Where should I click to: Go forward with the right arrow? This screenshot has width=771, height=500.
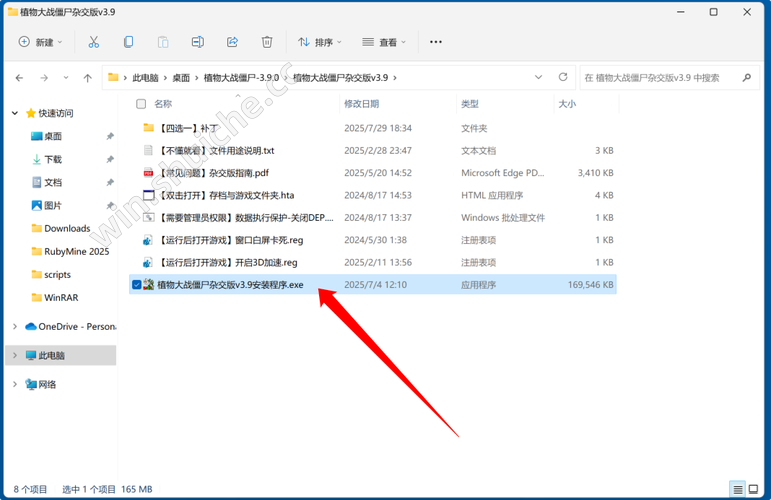tap(44, 78)
